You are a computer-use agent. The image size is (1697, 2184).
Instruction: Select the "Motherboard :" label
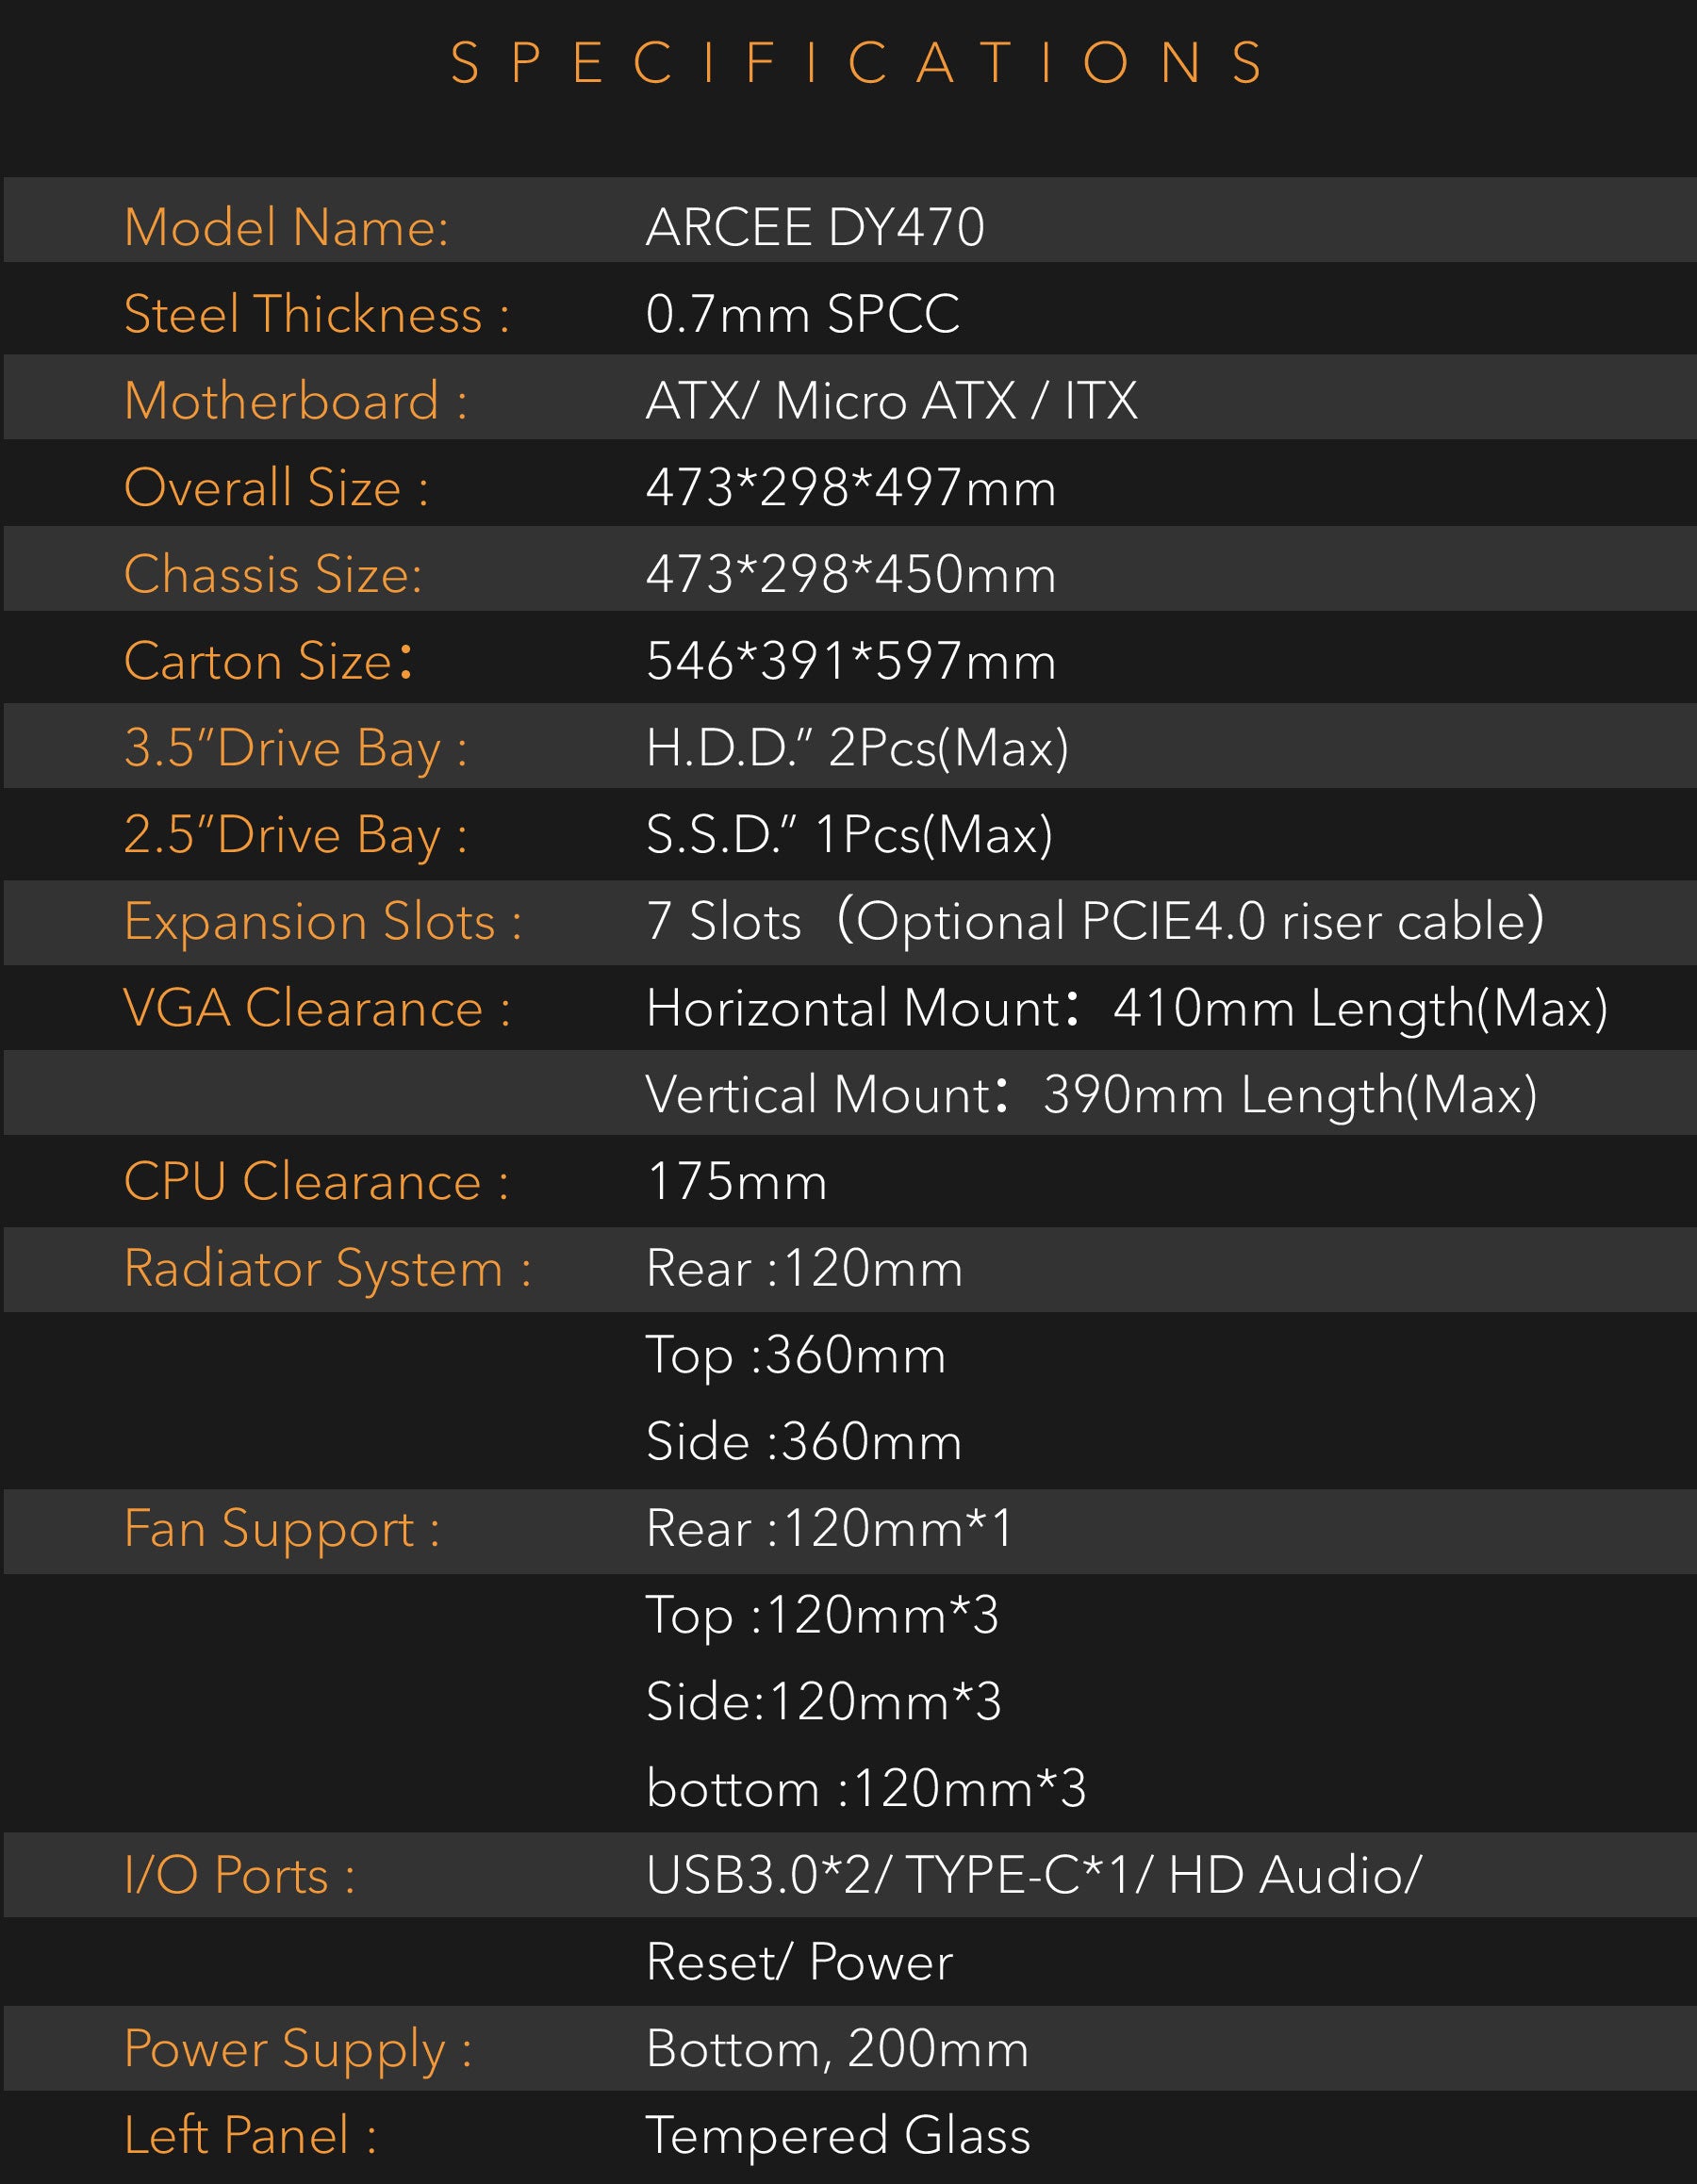click(296, 401)
